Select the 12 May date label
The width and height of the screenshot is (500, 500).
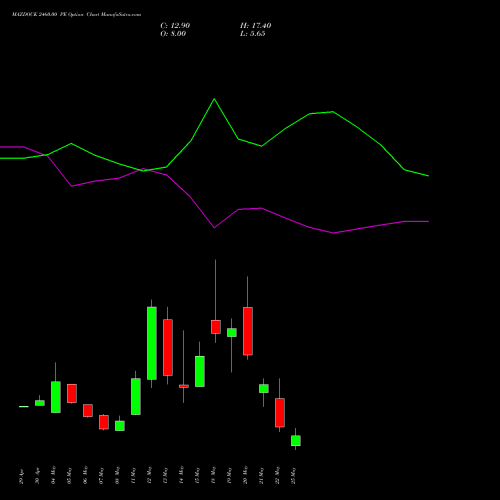(150, 475)
